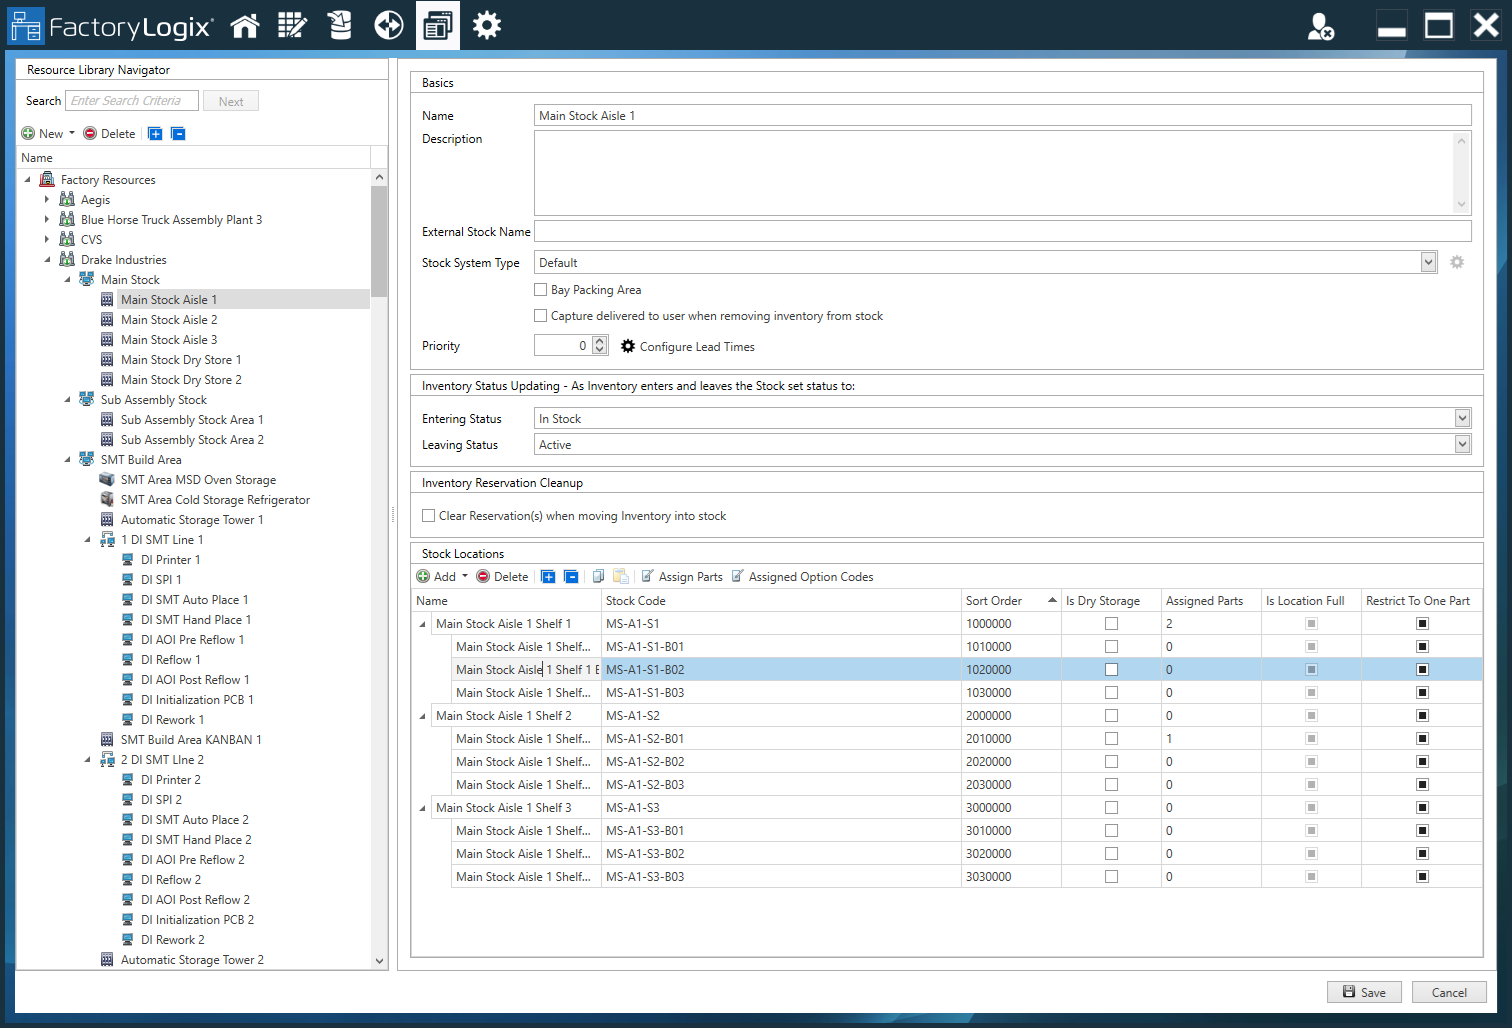Select SMT Area Cold Storage Refrigerator
This screenshot has height=1028, width=1512.
(215, 500)
